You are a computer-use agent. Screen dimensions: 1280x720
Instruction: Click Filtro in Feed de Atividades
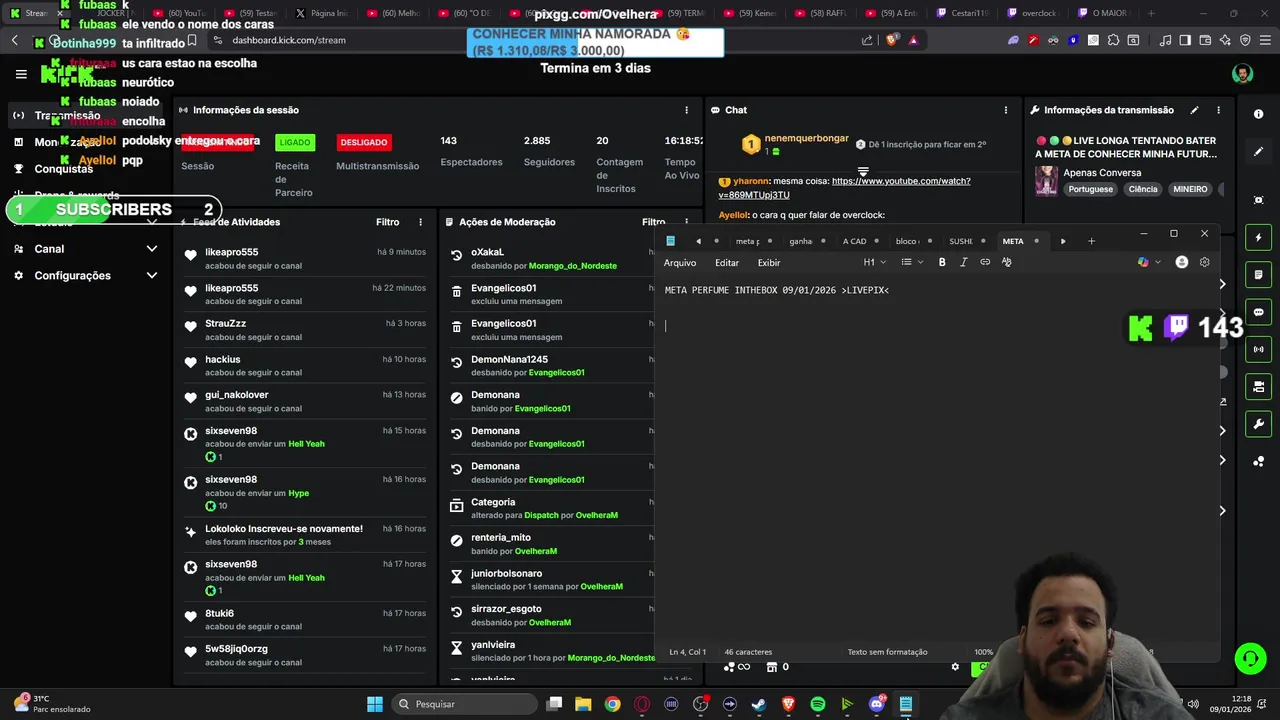point(387,222)
